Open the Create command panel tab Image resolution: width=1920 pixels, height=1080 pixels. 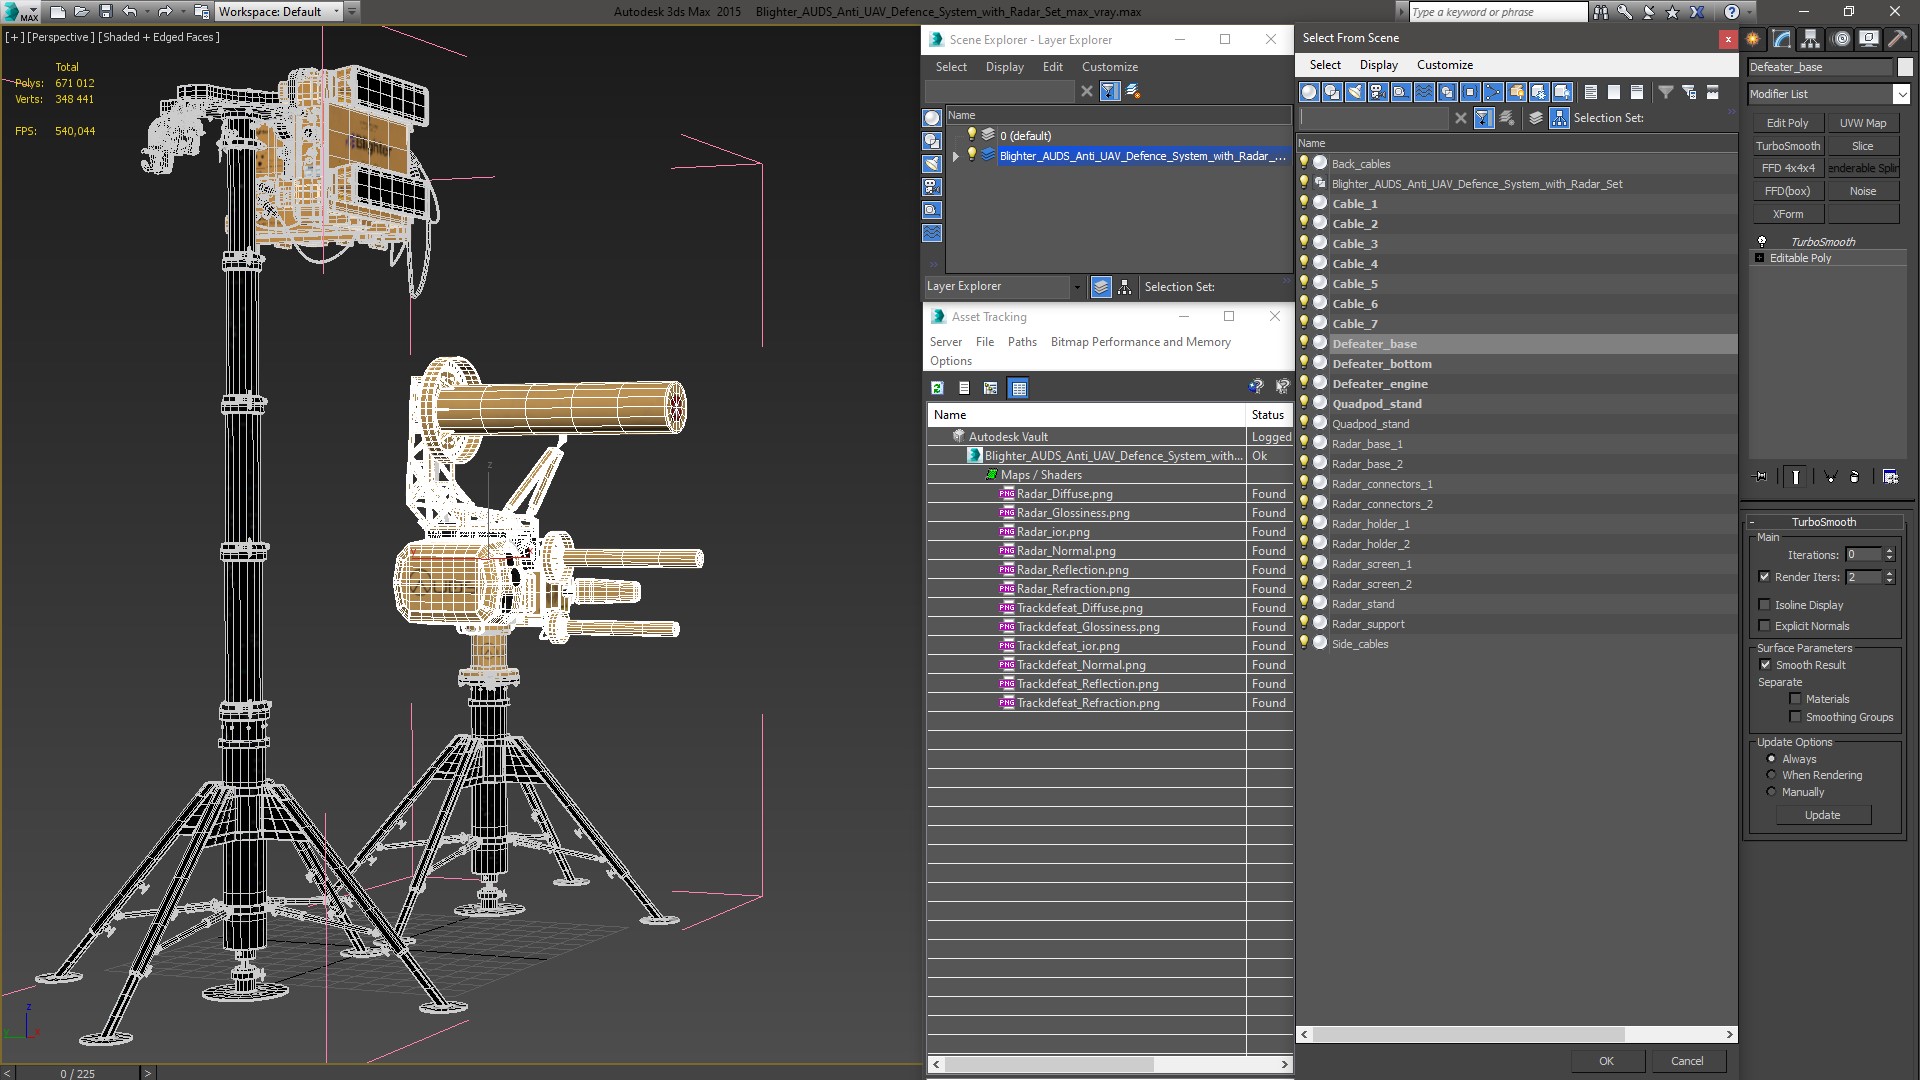pos(1753,39)
